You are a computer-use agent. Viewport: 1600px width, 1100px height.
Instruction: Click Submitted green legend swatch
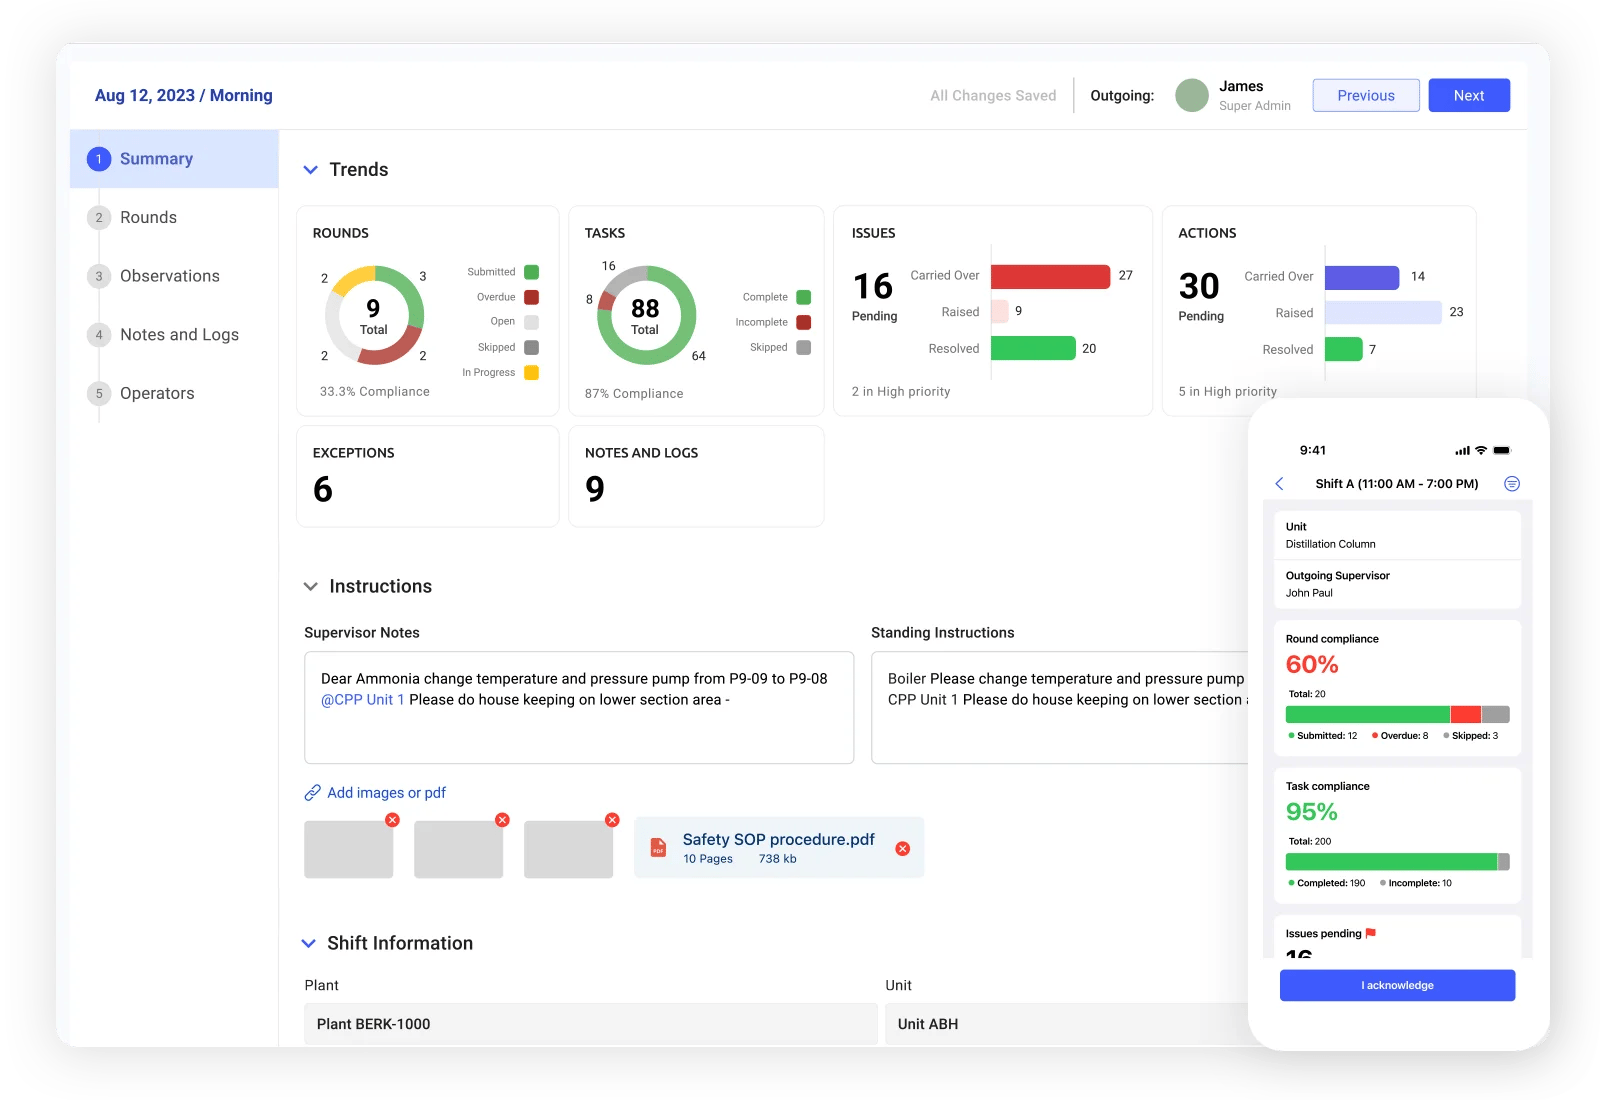pos(532,272)
